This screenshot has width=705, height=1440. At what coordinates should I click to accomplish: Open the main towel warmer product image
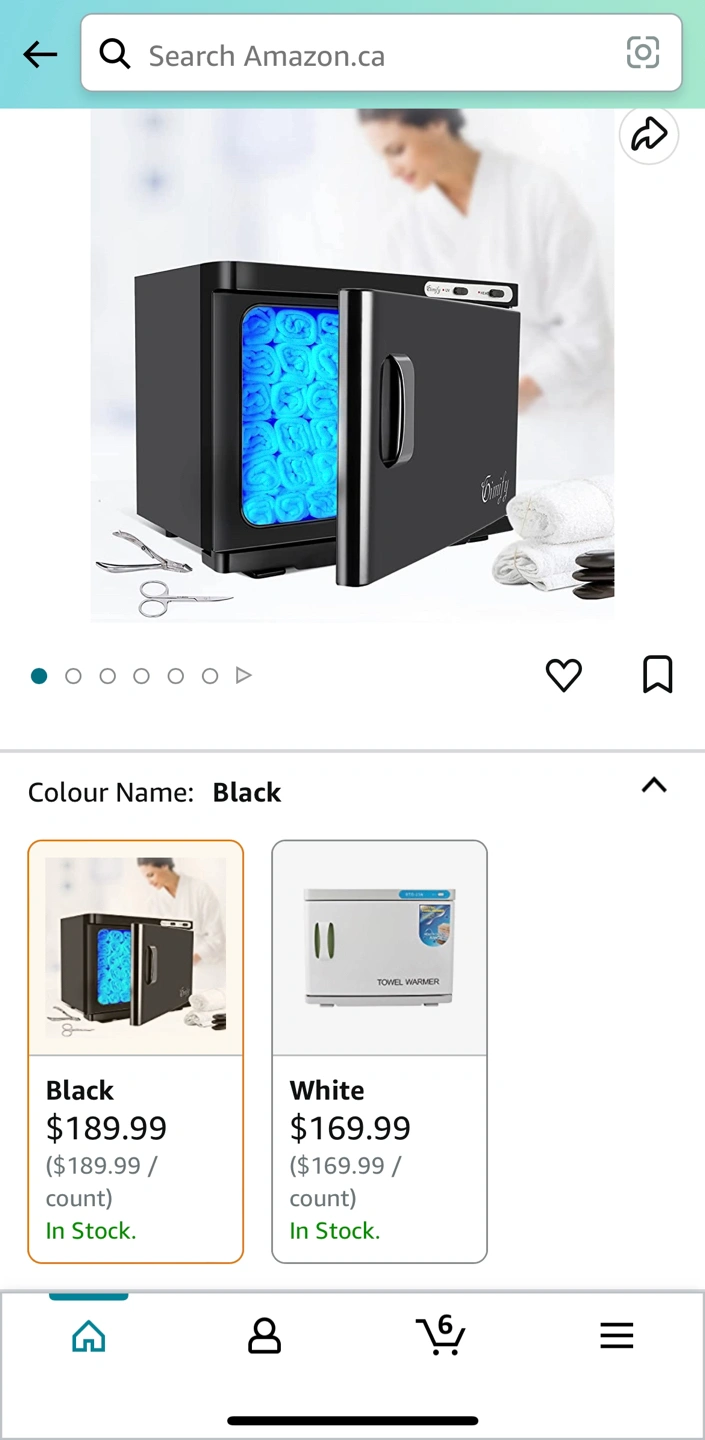(352, 367)
